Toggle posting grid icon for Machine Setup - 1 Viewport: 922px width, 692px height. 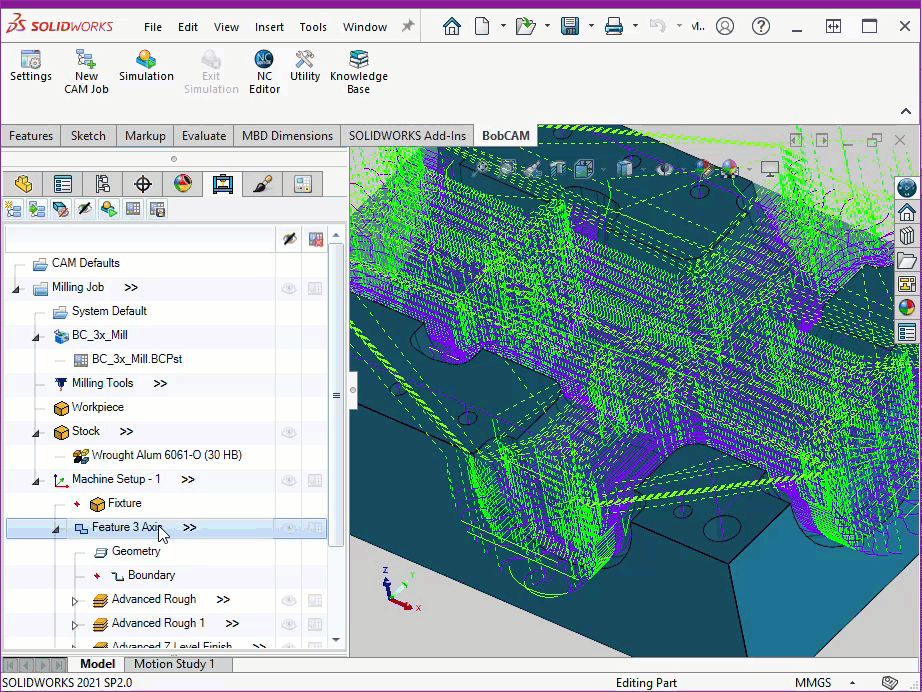click(315, 480)
